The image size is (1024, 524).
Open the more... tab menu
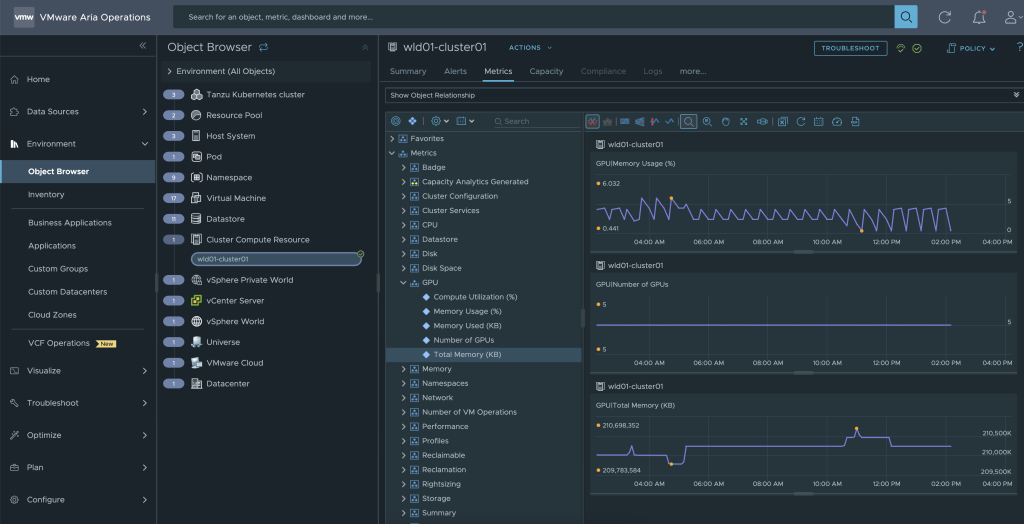pyautogui.click(x=693, y=71)
